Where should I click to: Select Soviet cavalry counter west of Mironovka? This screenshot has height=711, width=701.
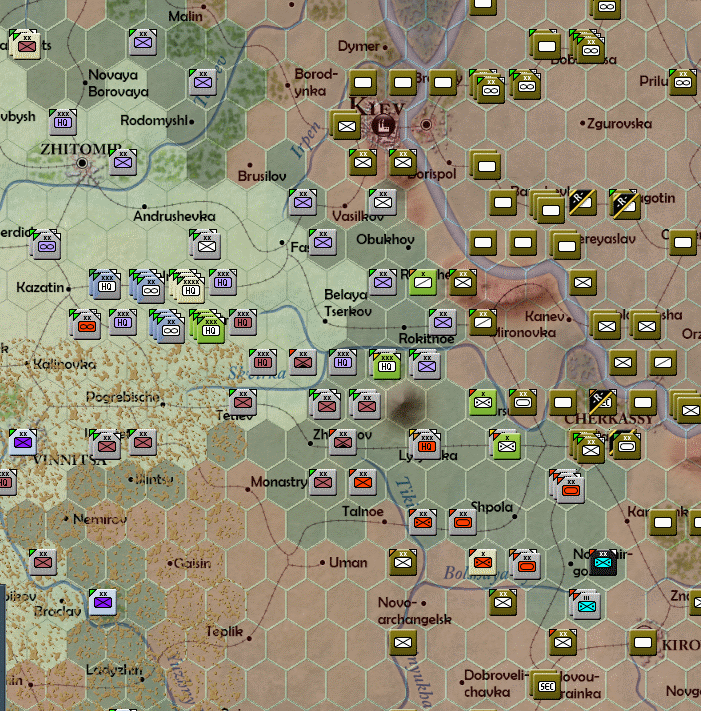click(483, 322)
